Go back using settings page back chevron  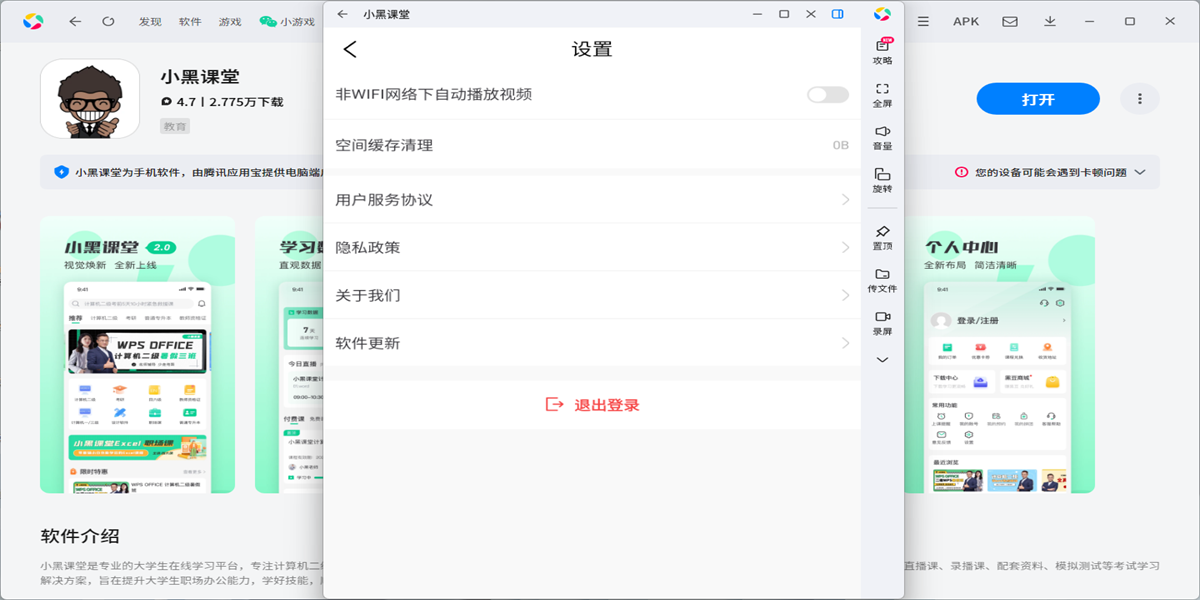(x=350, y=49)
